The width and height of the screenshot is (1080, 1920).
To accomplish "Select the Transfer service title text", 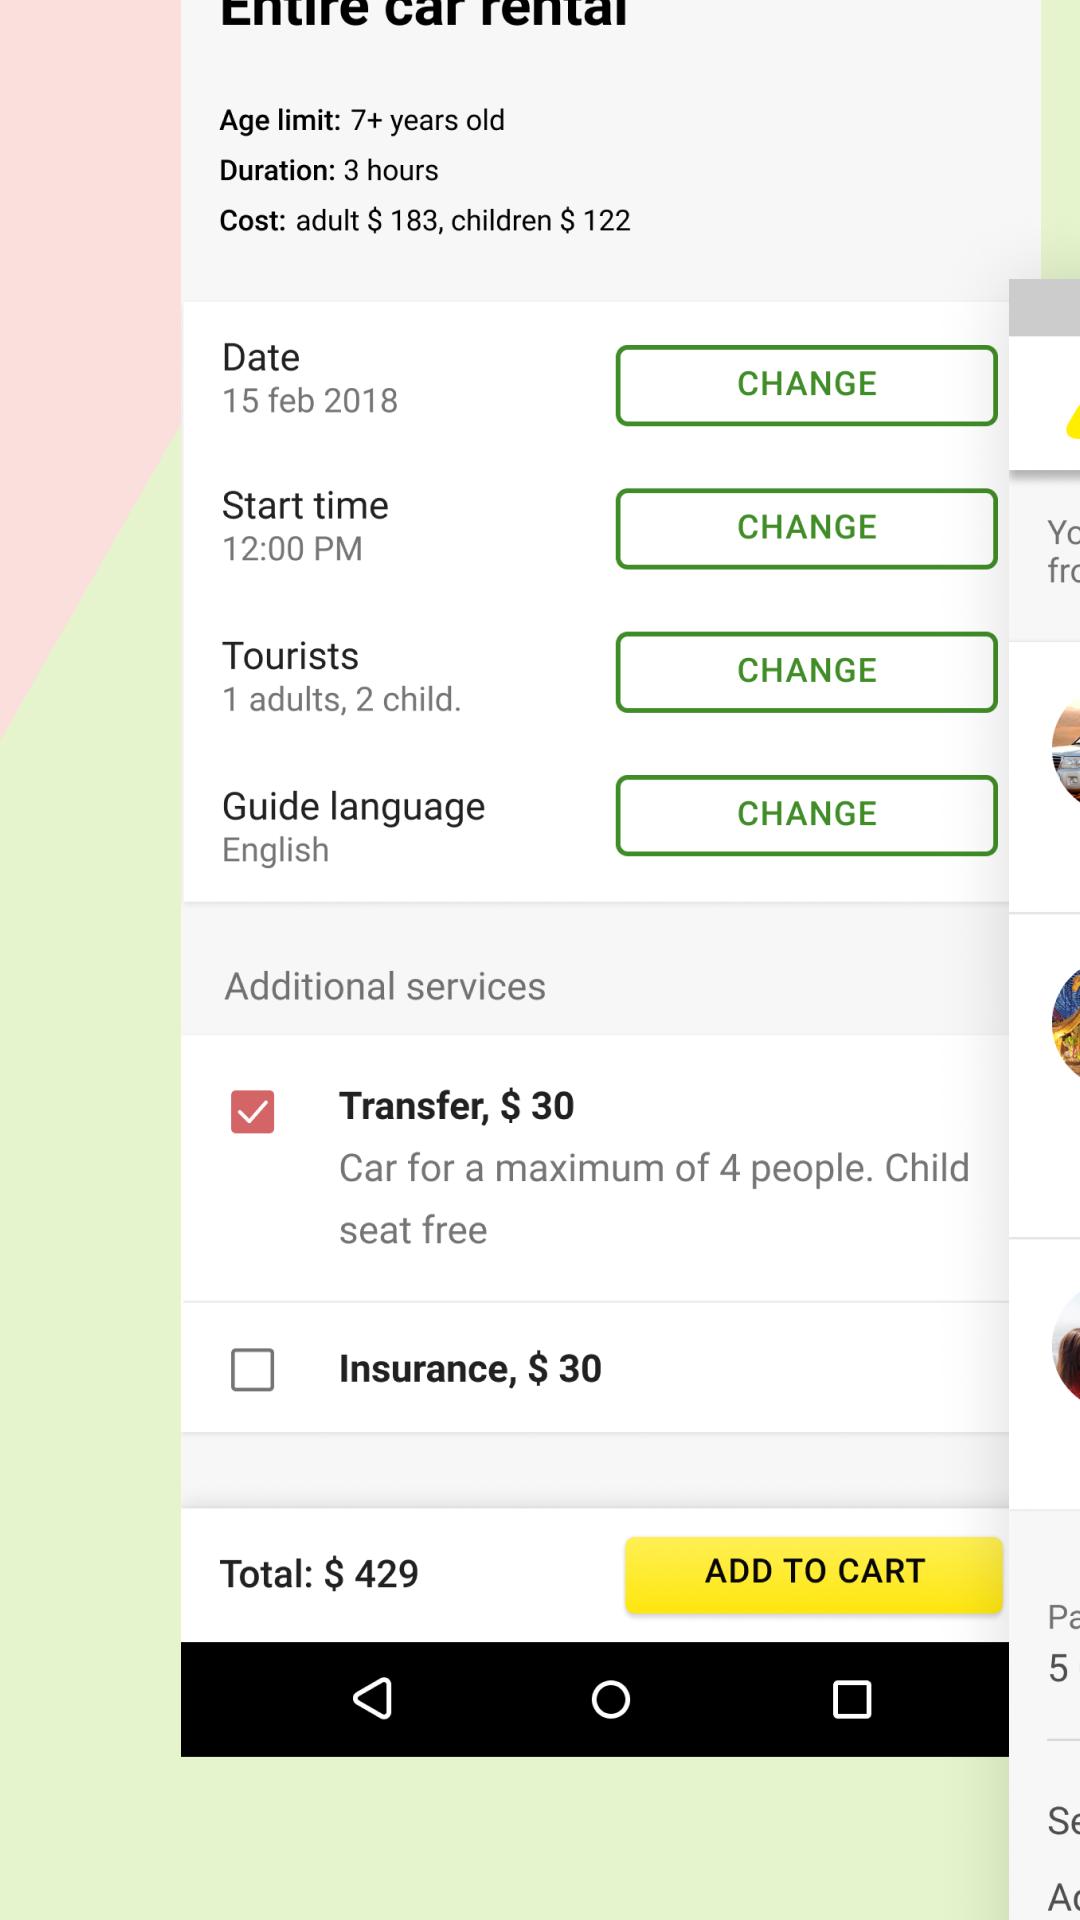I will pyautogui.click(x=456, y=1106).
